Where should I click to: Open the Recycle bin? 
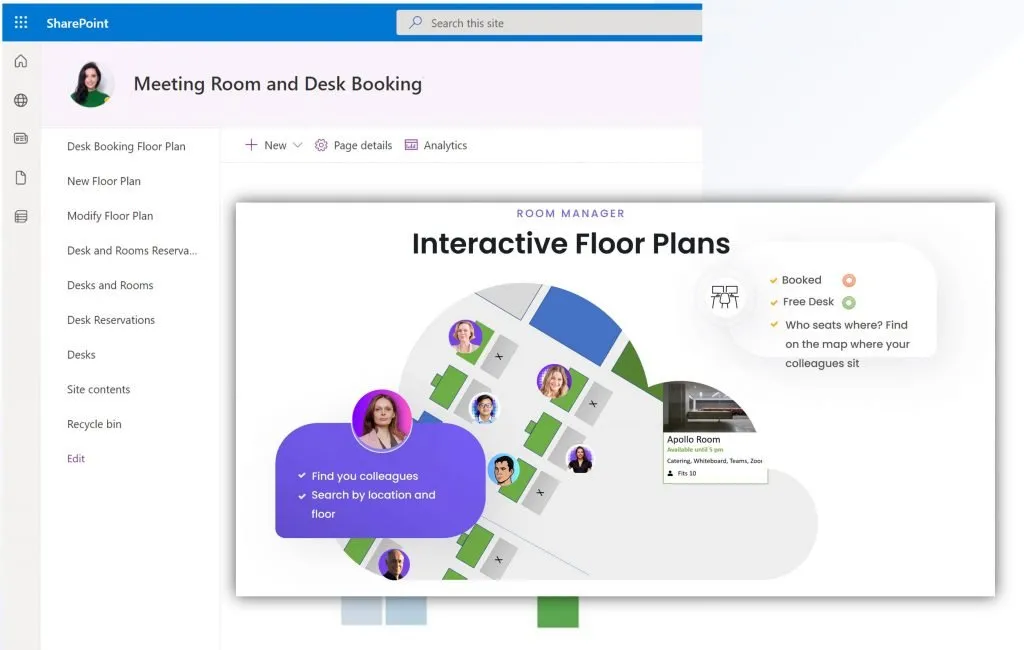pos(94,424)
